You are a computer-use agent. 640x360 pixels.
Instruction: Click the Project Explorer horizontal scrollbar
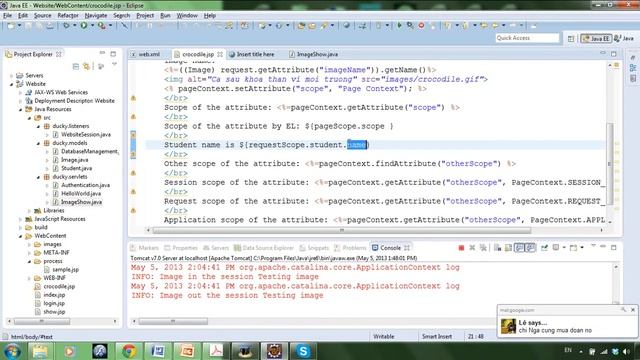pos(42,322)
